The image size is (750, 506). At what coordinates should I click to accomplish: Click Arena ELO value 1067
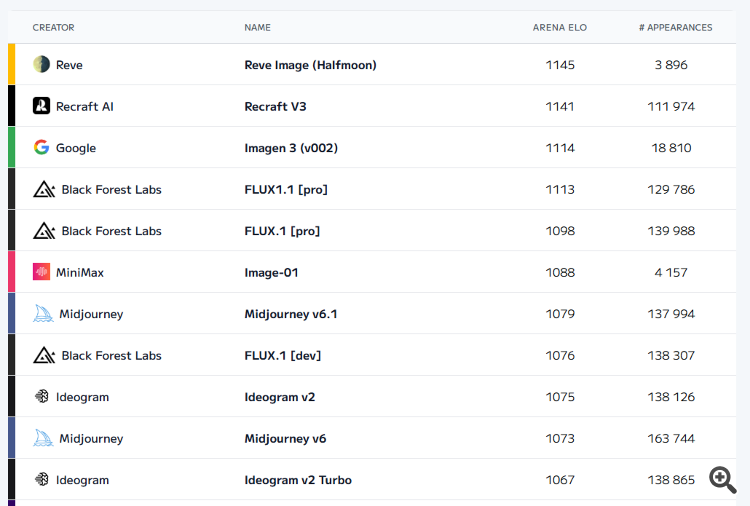560,480
